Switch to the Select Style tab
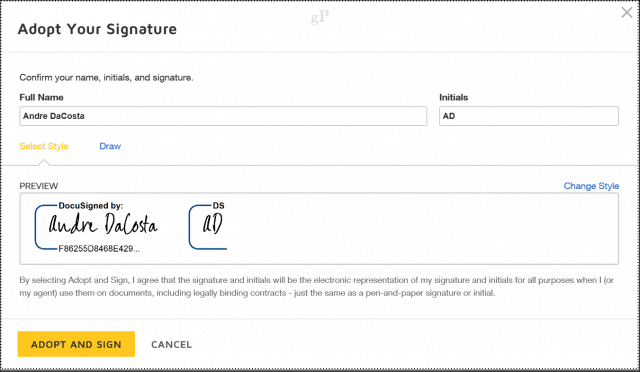Image resolution: width=640 pixels, height=372 pixels. pos(44,146)
